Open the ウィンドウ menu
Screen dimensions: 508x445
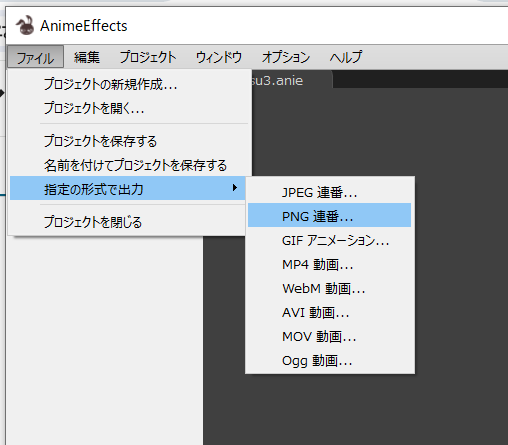click(x=219, y=57)
